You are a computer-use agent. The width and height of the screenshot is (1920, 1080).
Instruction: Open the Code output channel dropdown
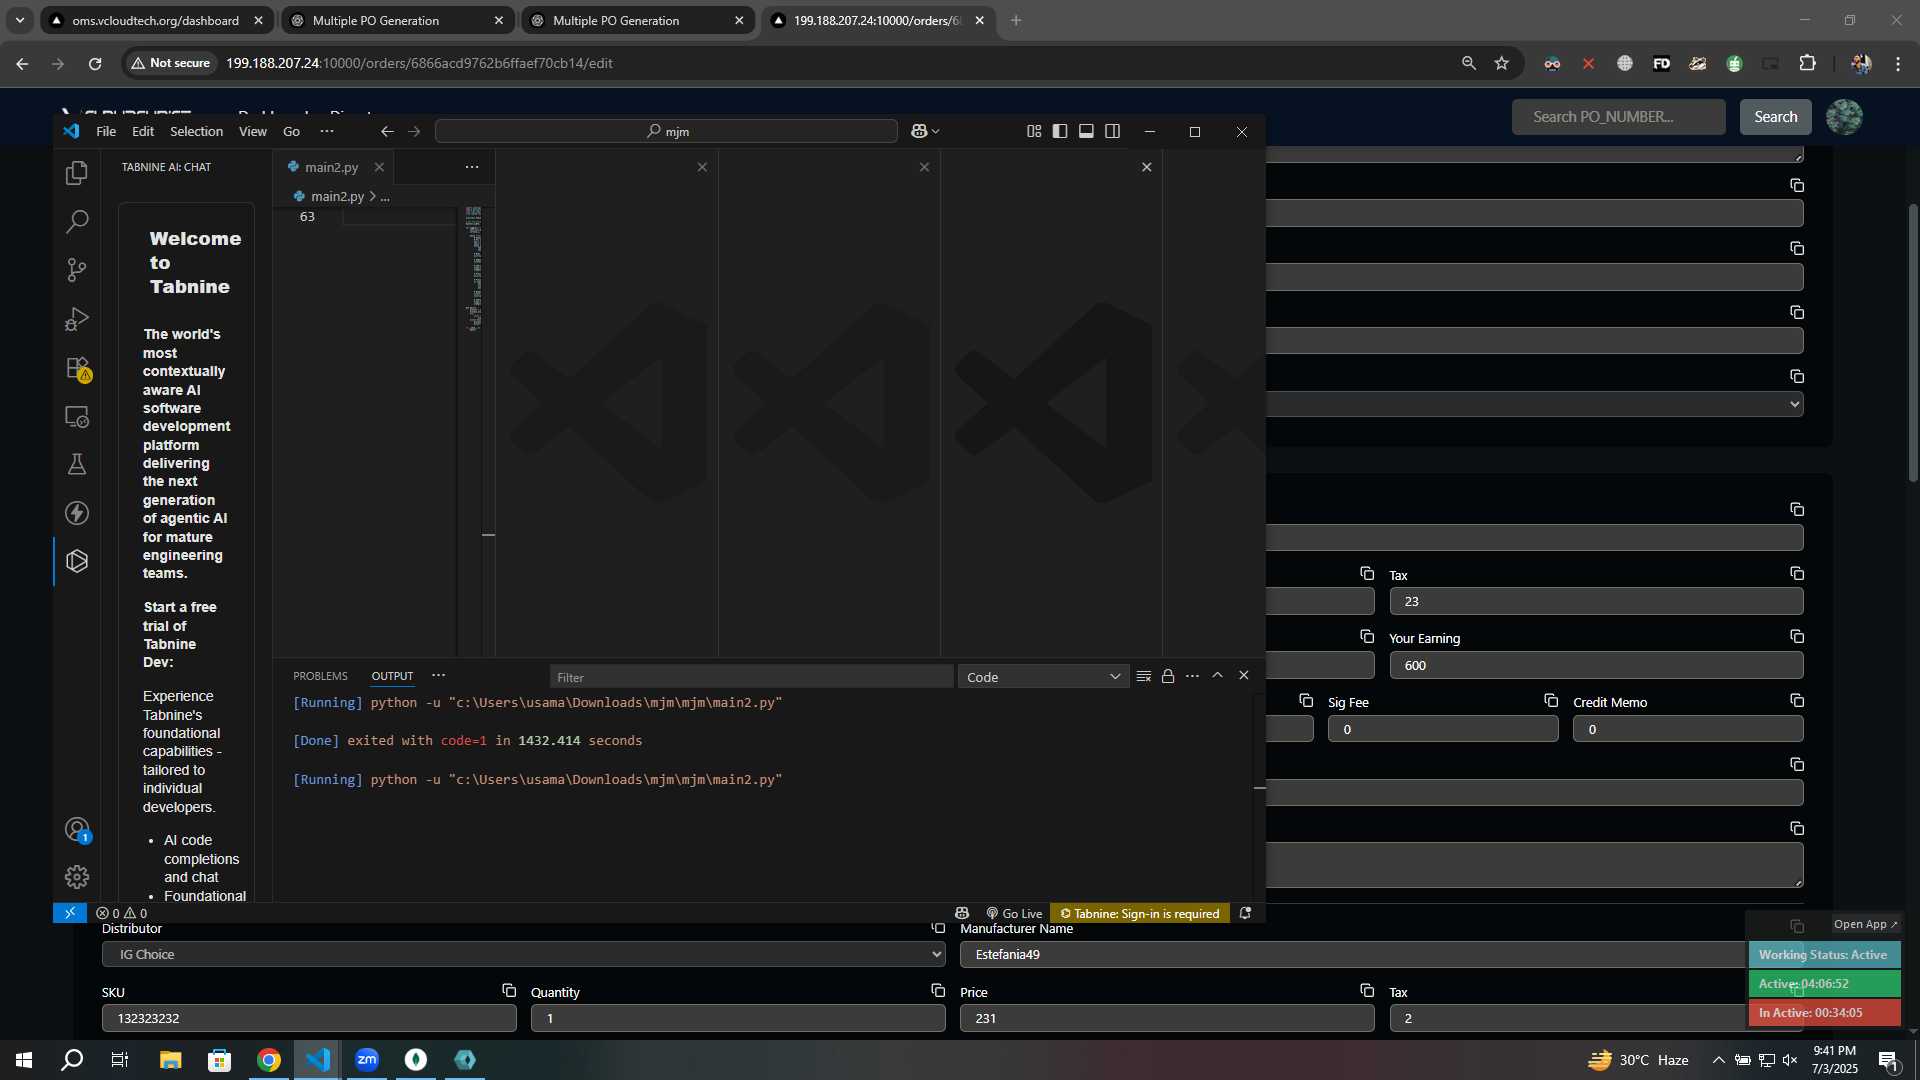[x=1043, y=677]
